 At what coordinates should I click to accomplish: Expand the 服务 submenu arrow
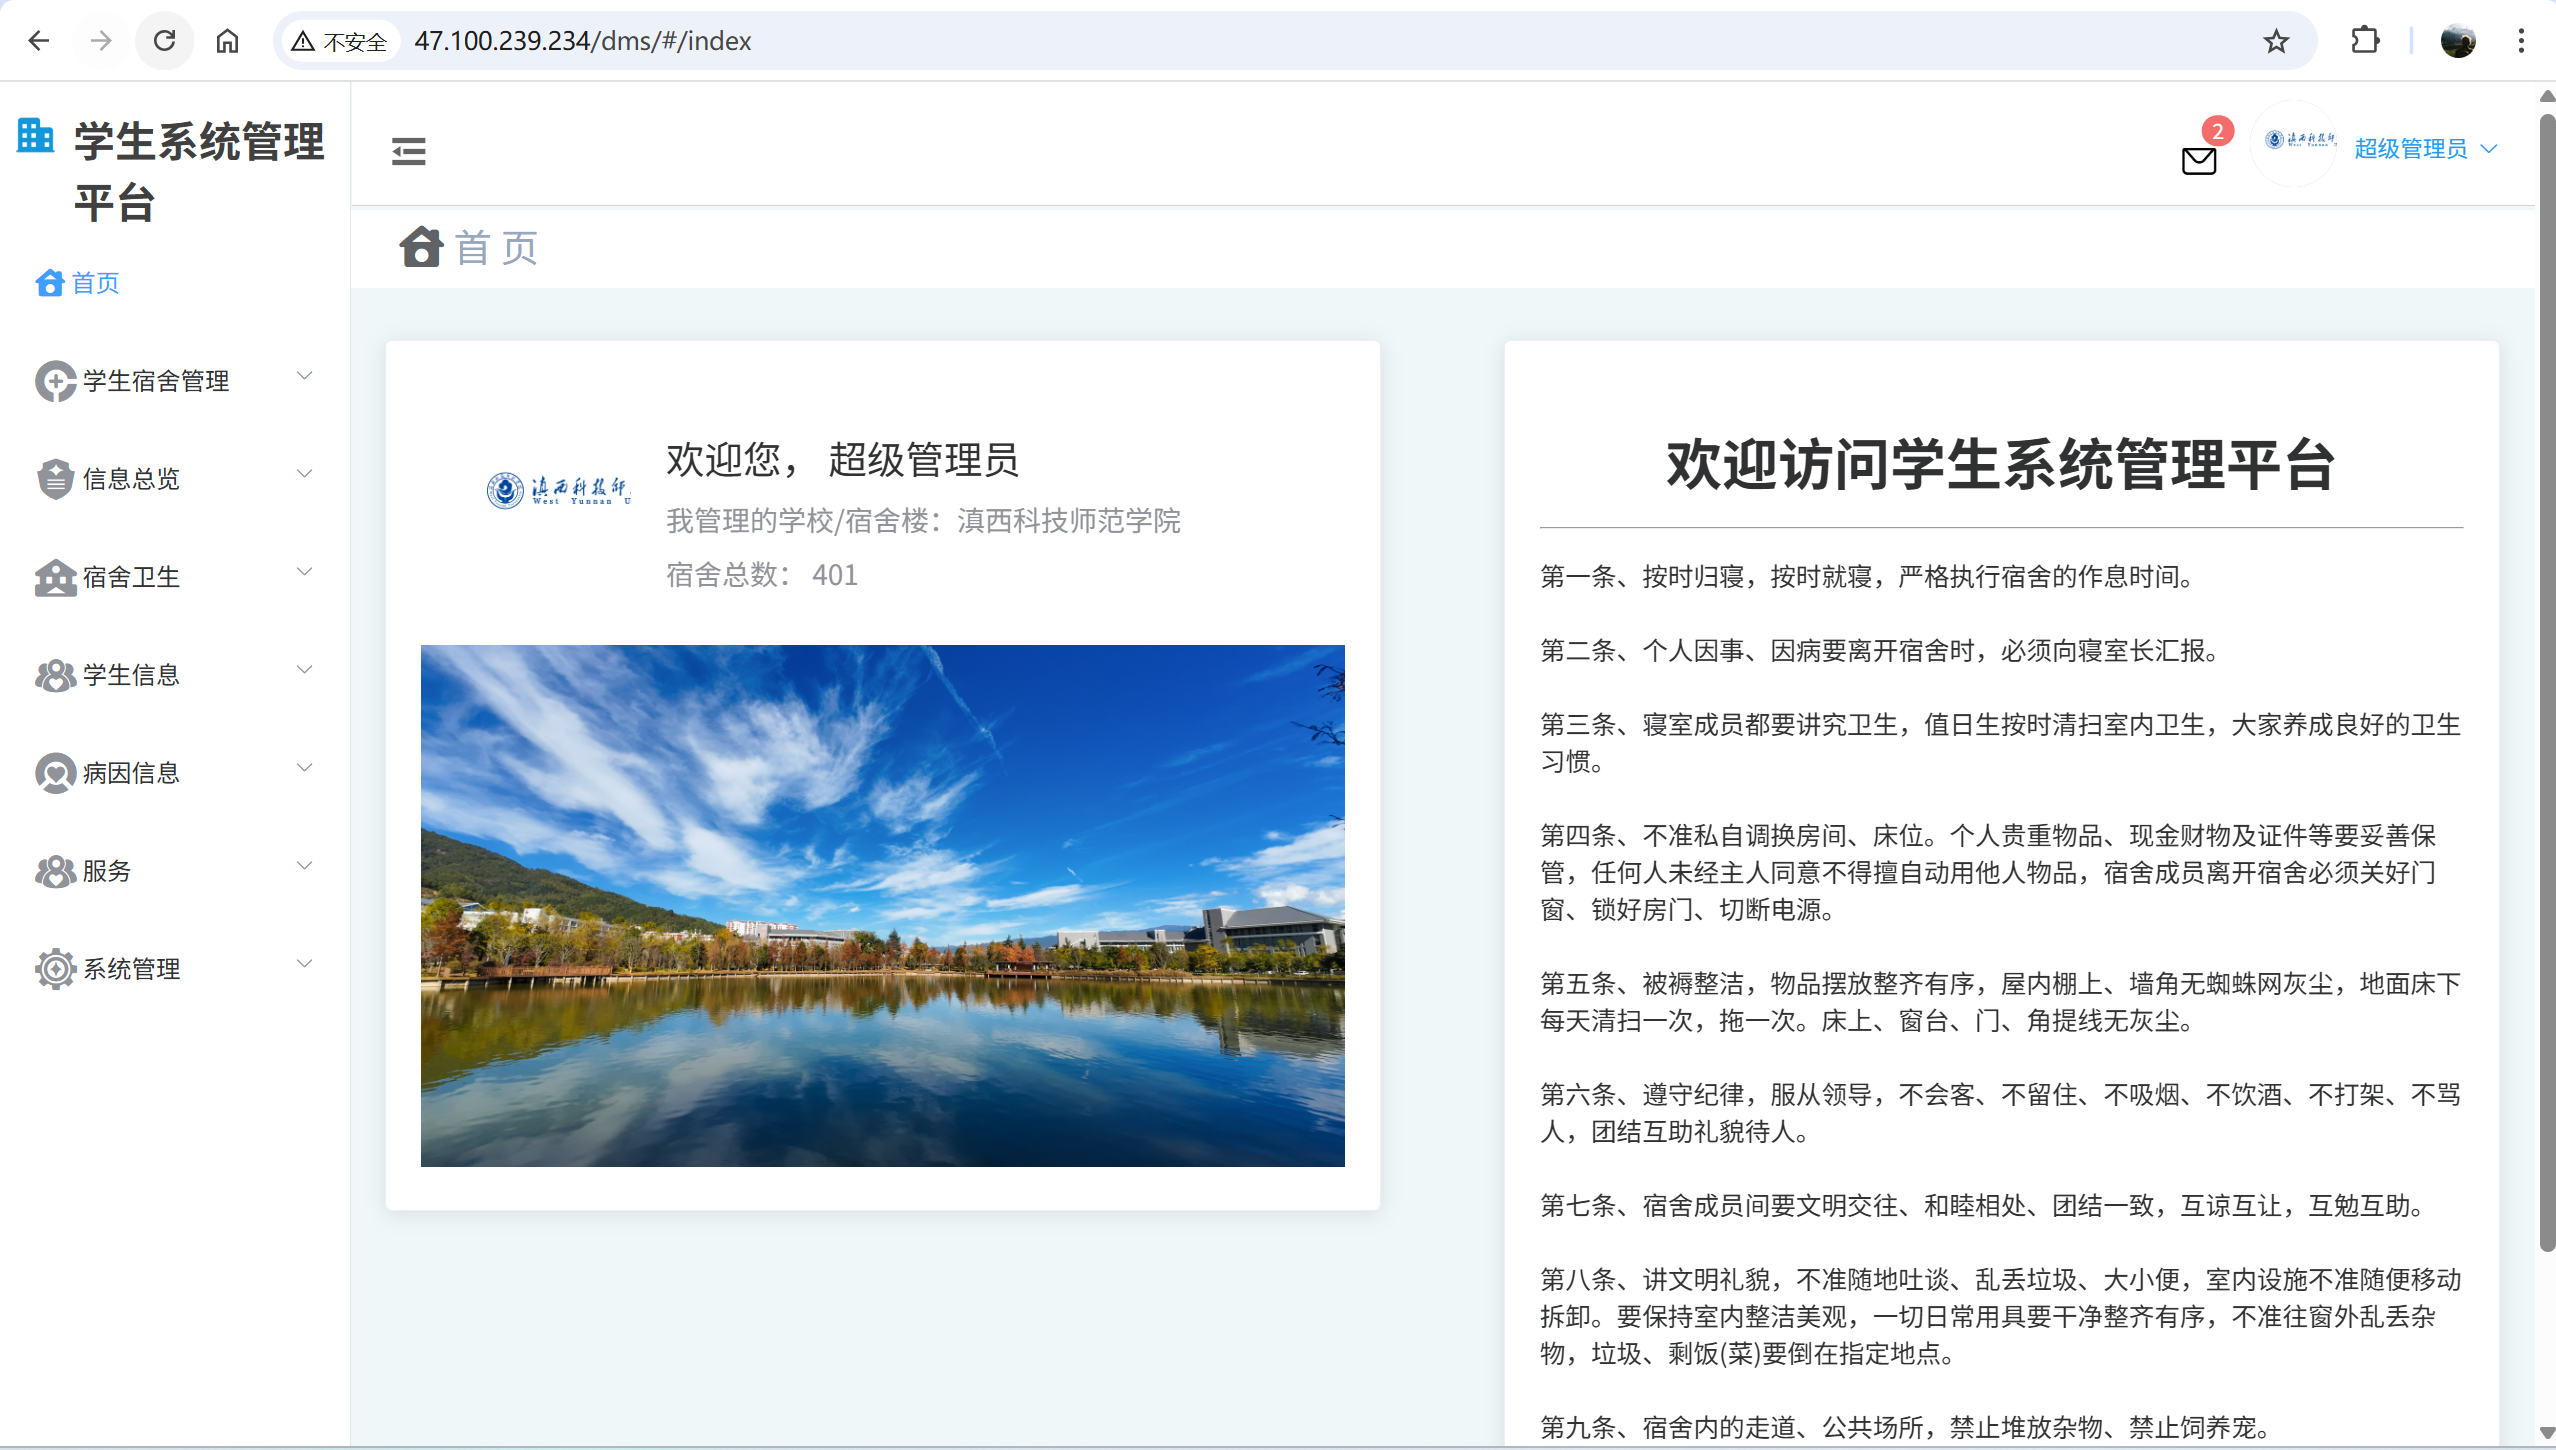click(305, 866)
